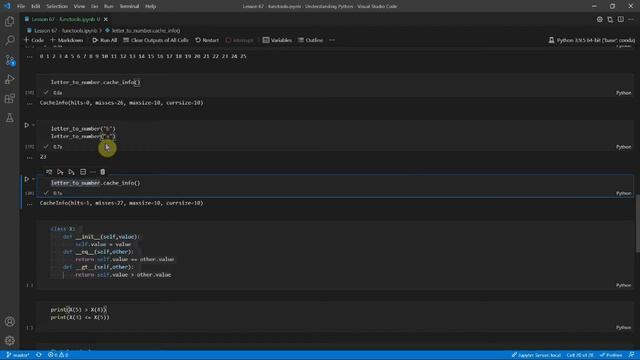
Task: Select the Lesson 67 functools.ipynb tab
Action: point(62,19)
